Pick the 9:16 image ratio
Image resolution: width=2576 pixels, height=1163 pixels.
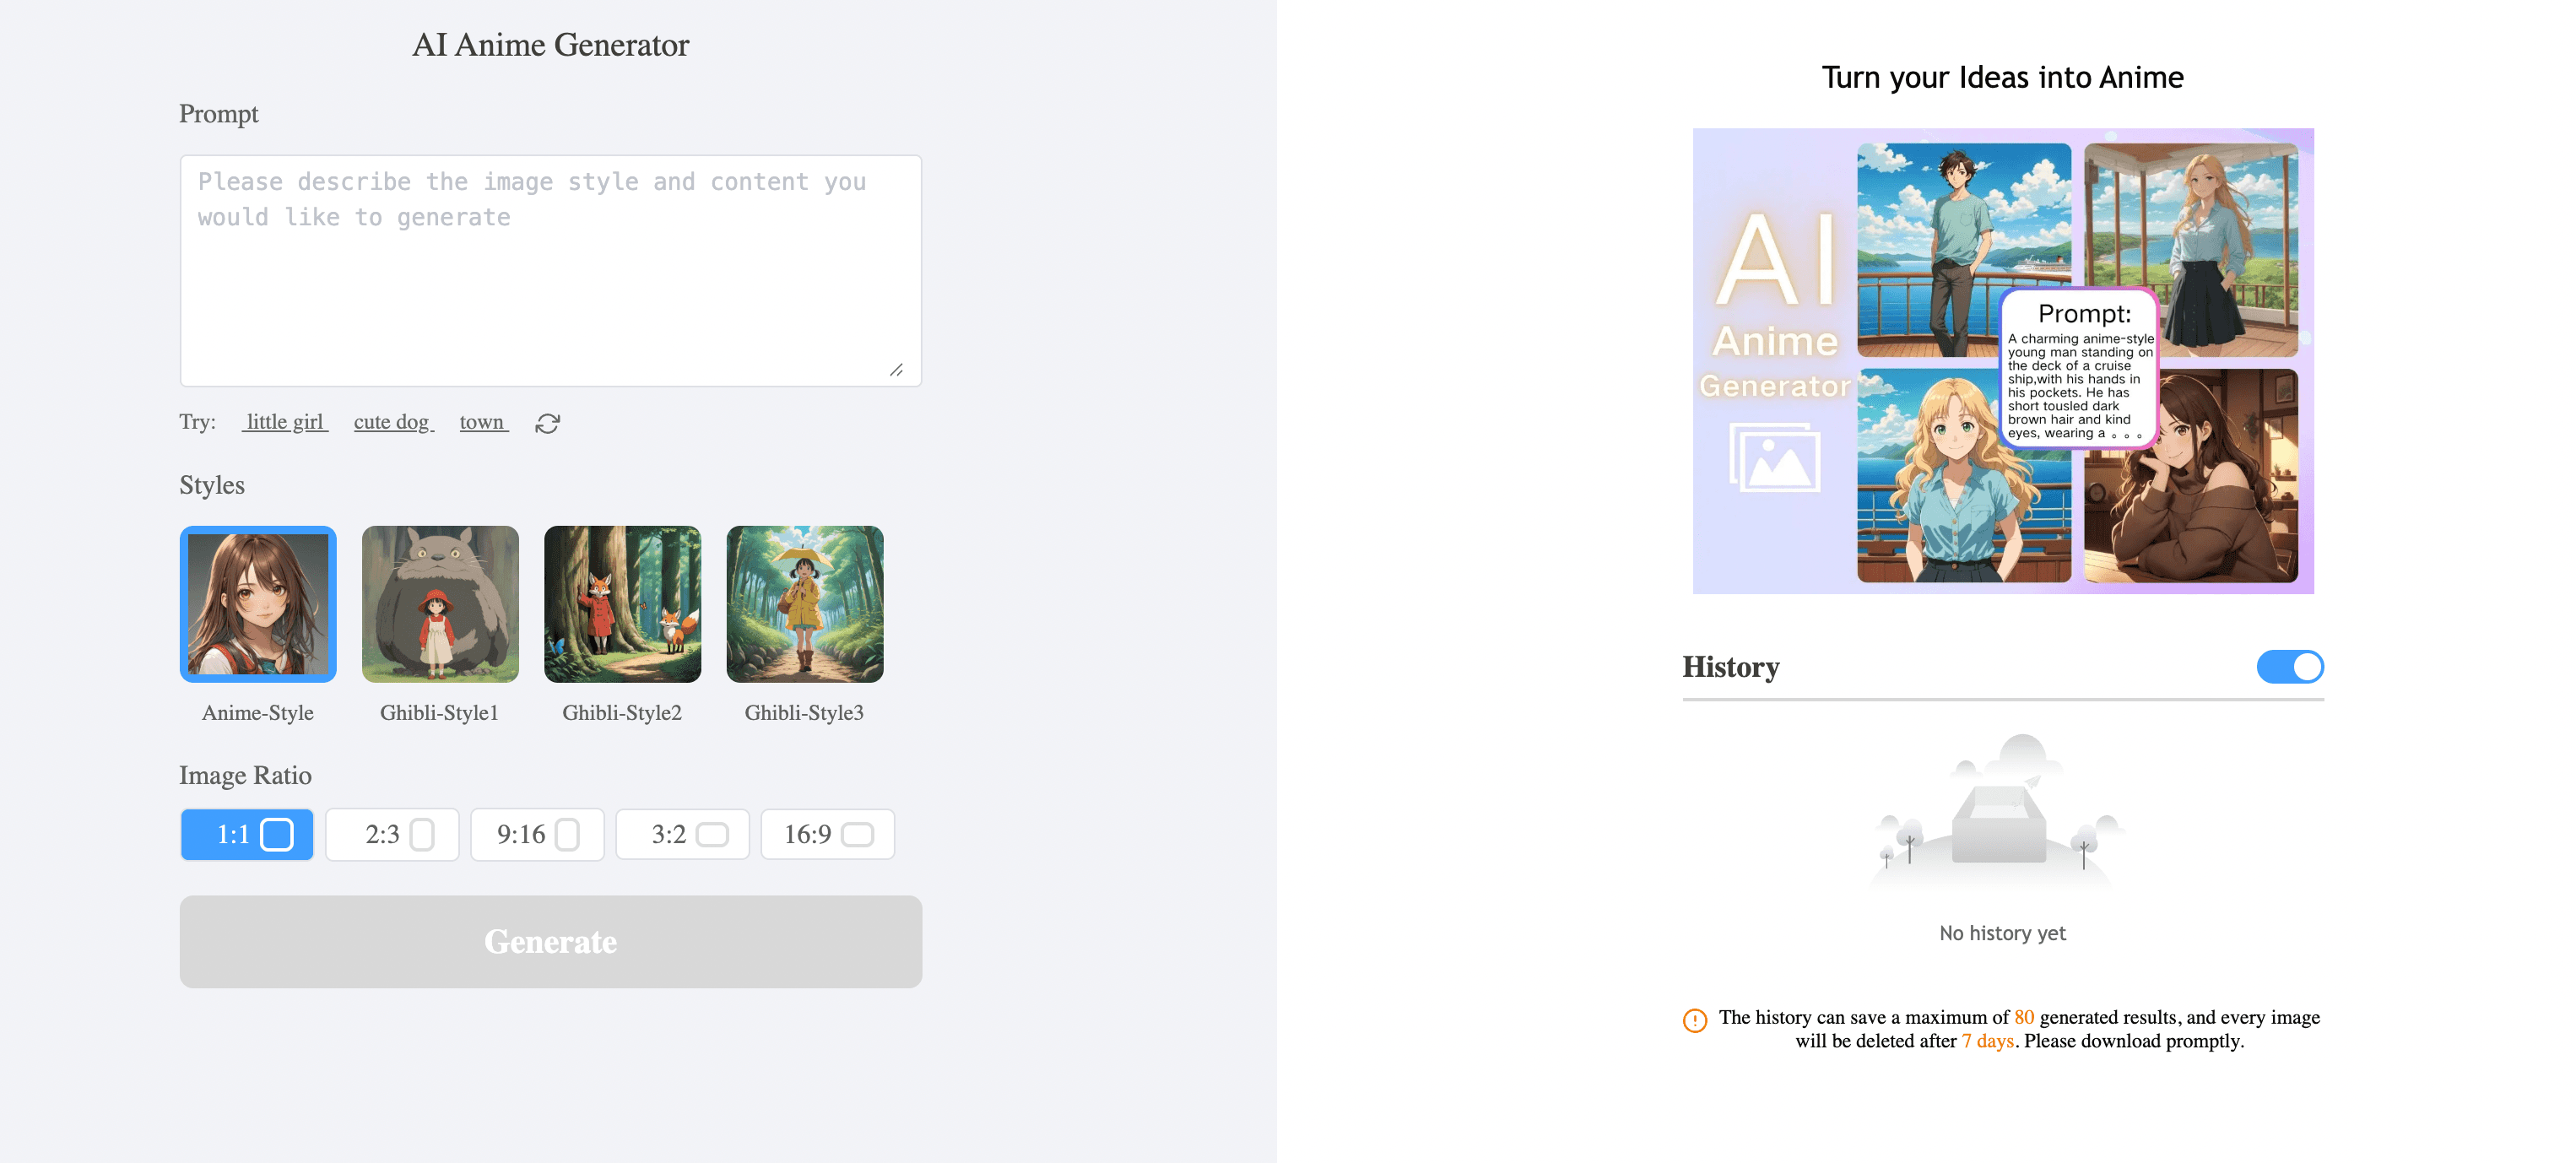[x=537, y=834]
